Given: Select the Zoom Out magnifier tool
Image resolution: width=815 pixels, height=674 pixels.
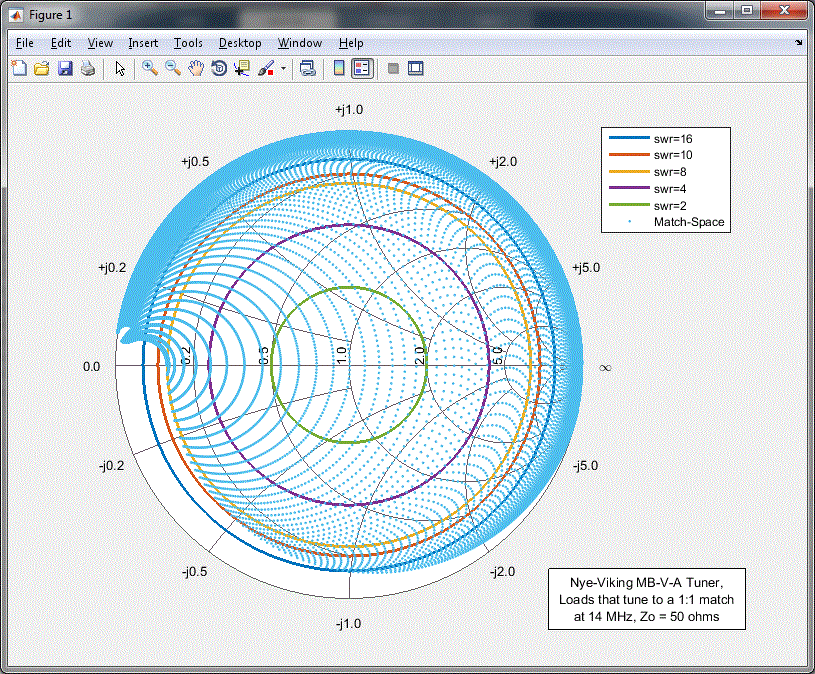Looking at the screenshot, I should 172,69.
